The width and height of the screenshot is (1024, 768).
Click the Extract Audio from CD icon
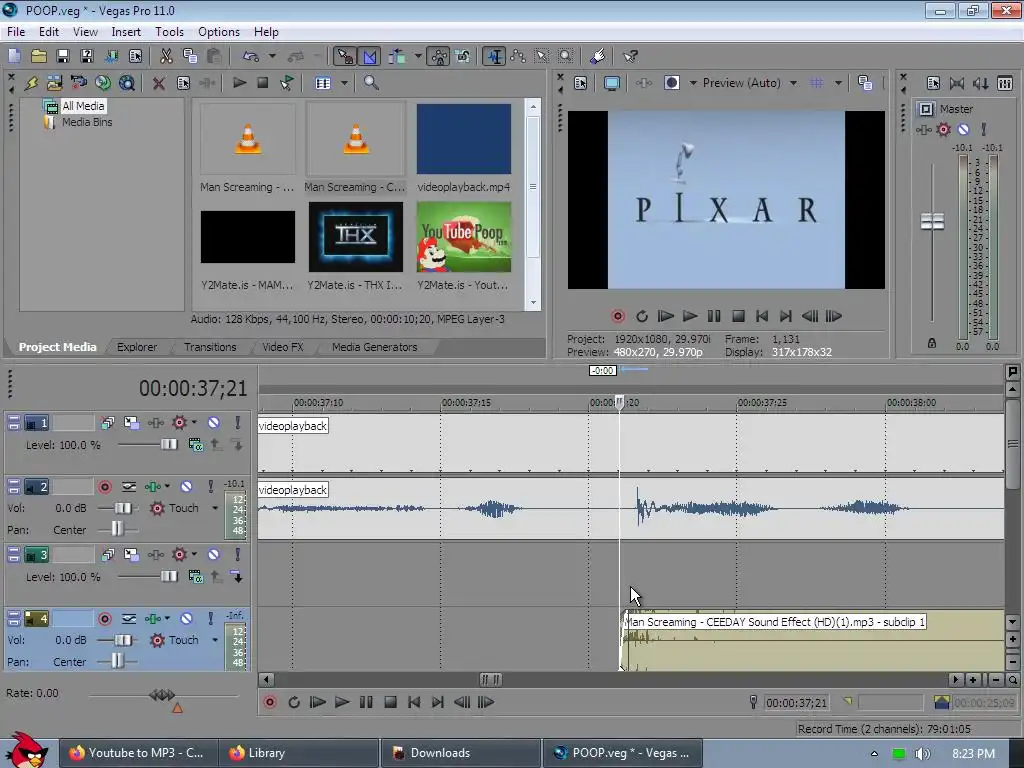click(x=103, y=83)
